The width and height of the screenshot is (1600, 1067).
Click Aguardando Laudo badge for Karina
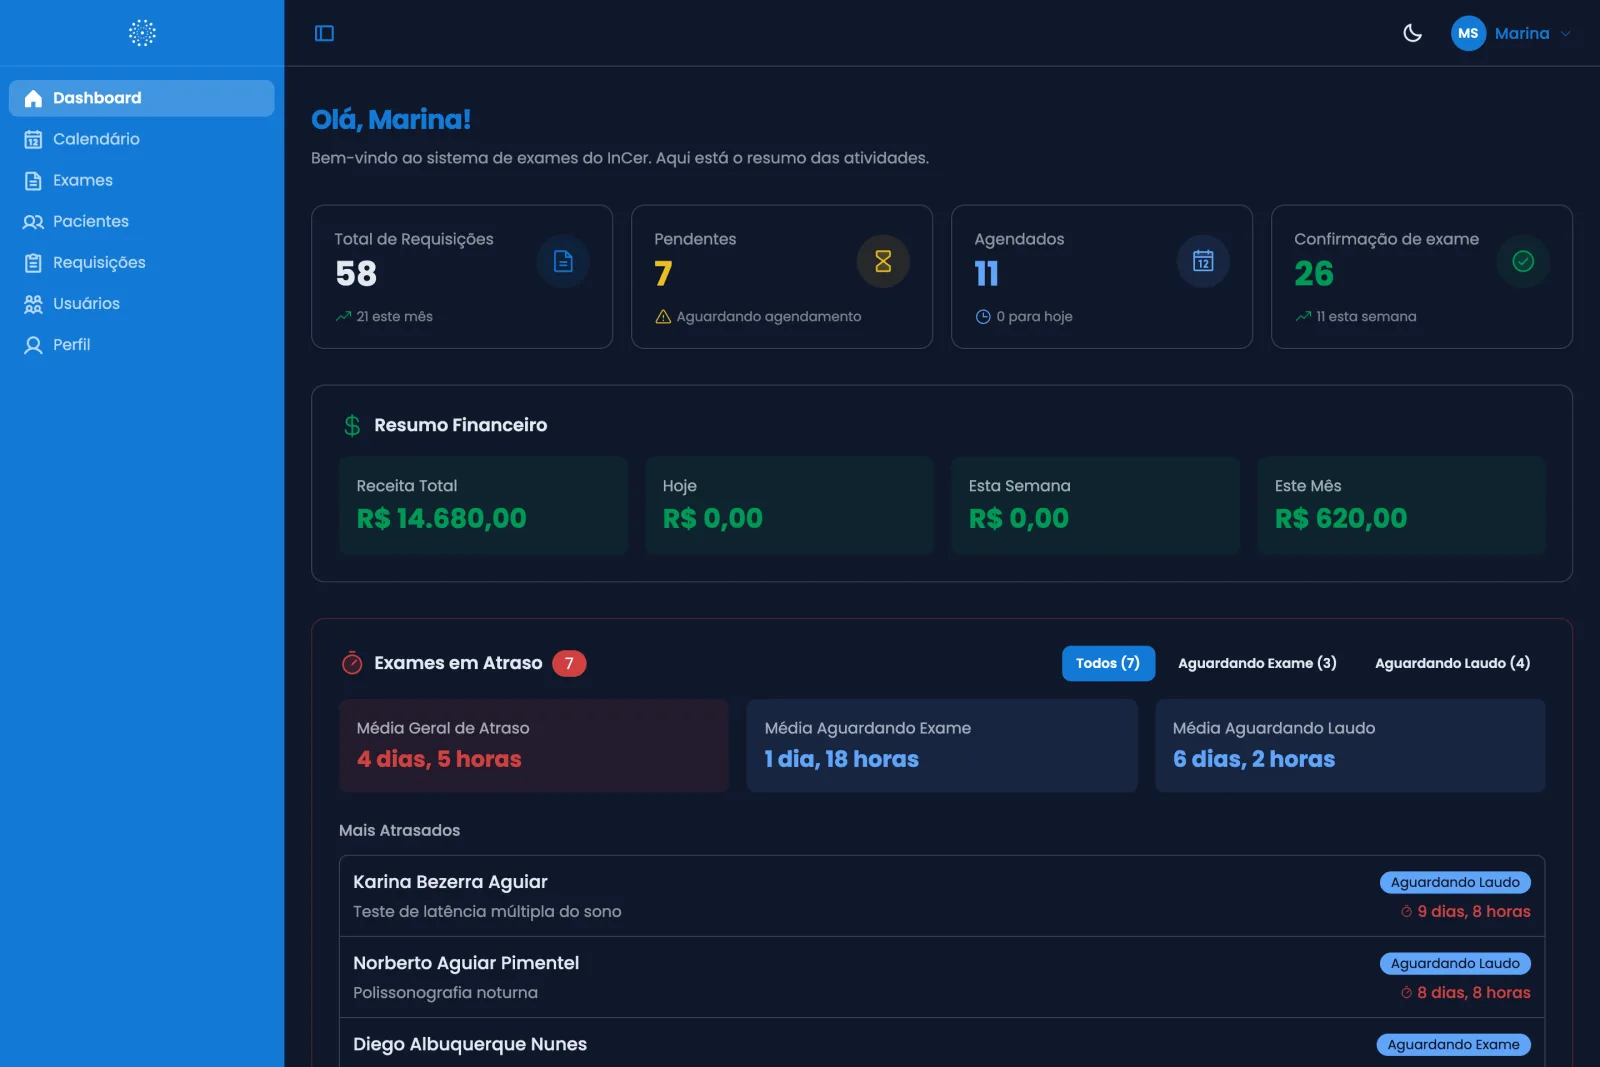(1455, 882)
